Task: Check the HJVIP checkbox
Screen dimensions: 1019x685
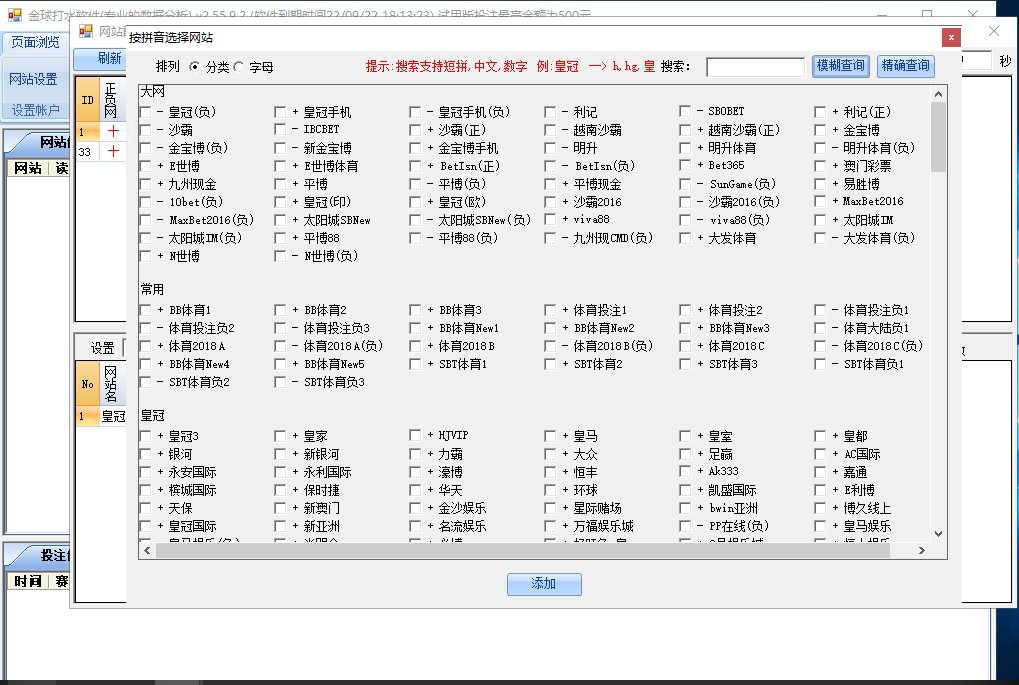Action: click(x=415, y=435)
